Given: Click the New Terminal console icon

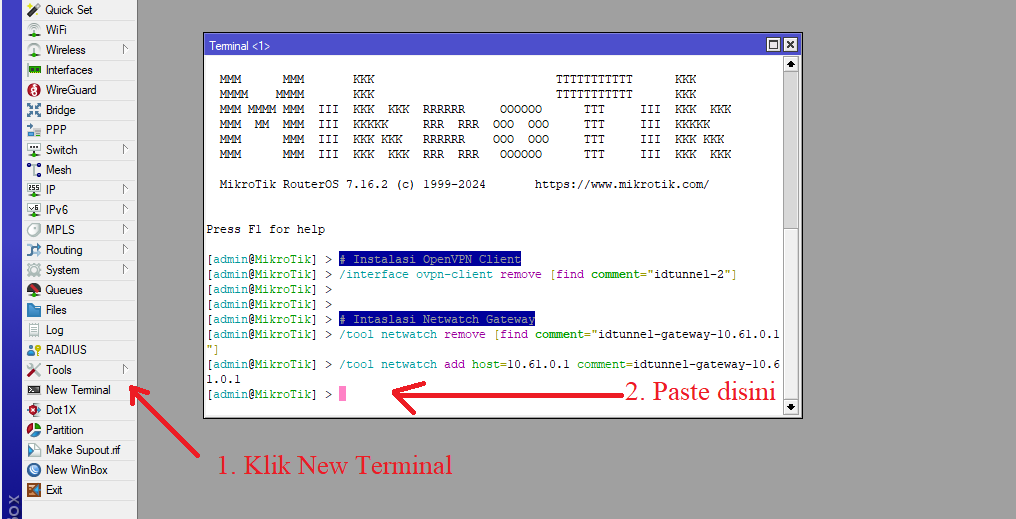Looking at the screenshot, I should (x=34, y=390).
